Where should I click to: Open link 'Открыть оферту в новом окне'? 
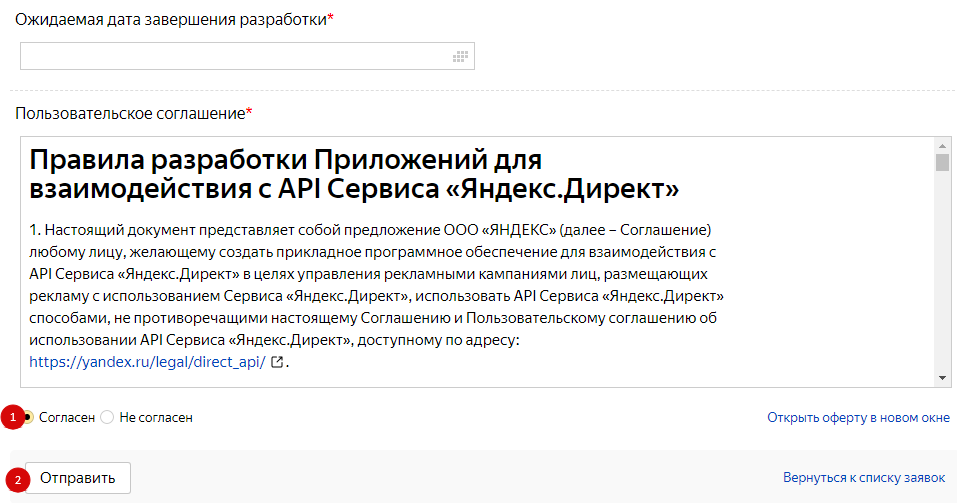(x=858, y=418)
